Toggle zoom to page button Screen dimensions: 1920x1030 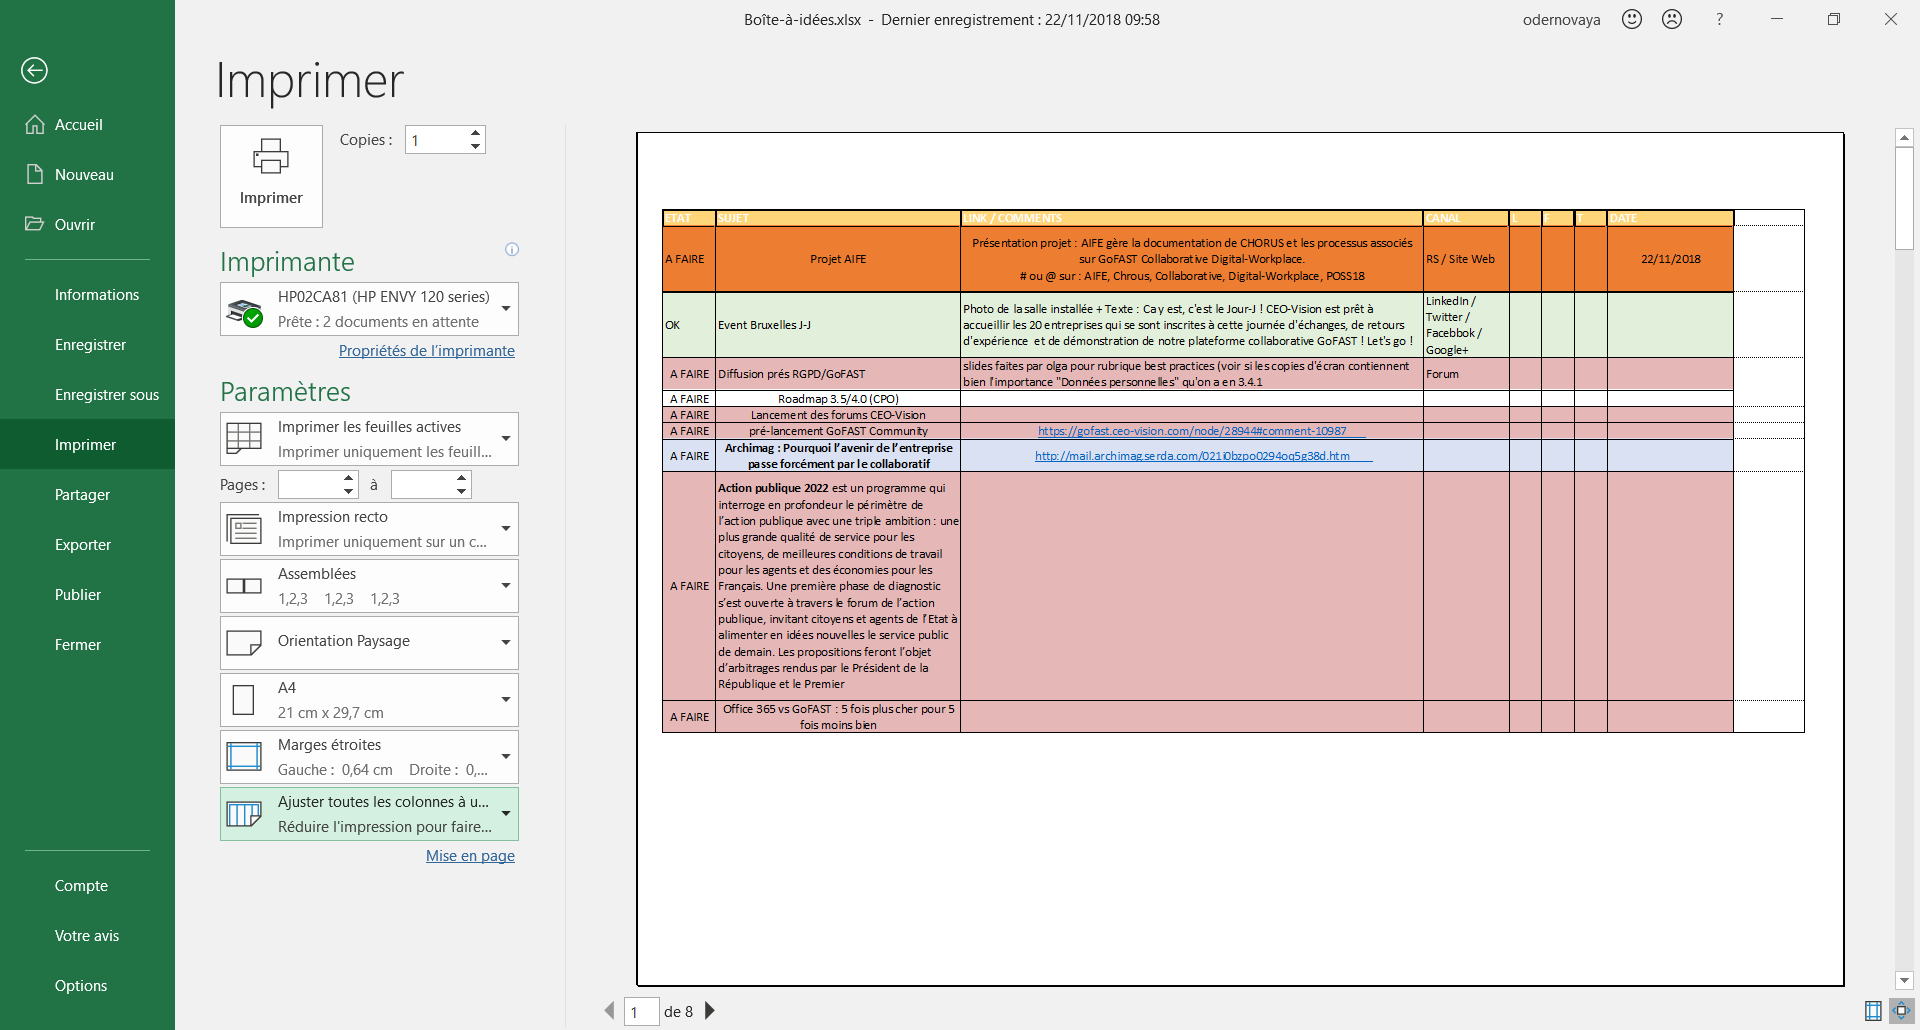[1901, 1011]
